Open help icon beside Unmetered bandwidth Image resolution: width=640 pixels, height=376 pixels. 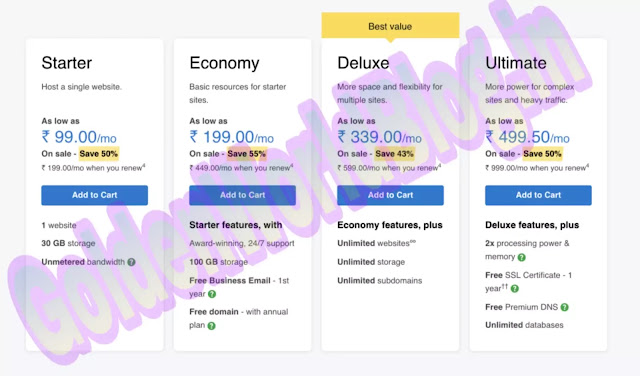[131, 262]
